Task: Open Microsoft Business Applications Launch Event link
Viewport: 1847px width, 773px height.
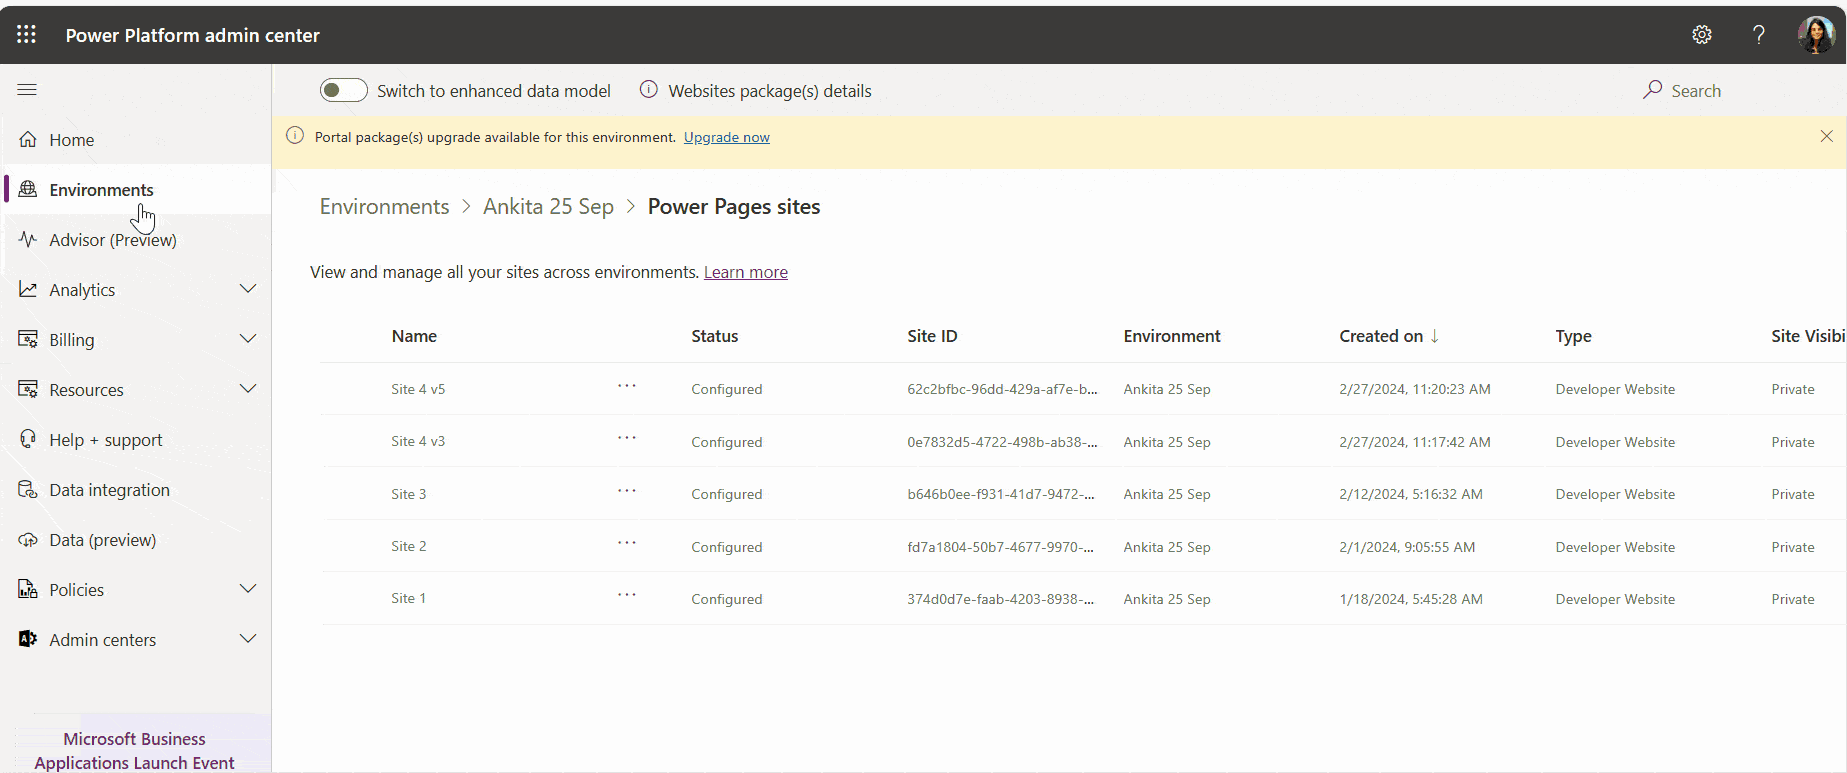Action: click(134, 751)
